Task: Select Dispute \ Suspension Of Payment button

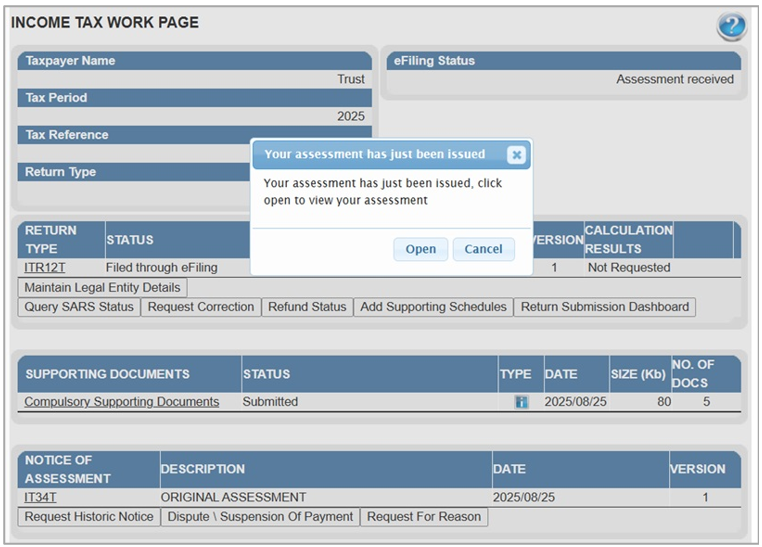Action: [x=260, y=517]
